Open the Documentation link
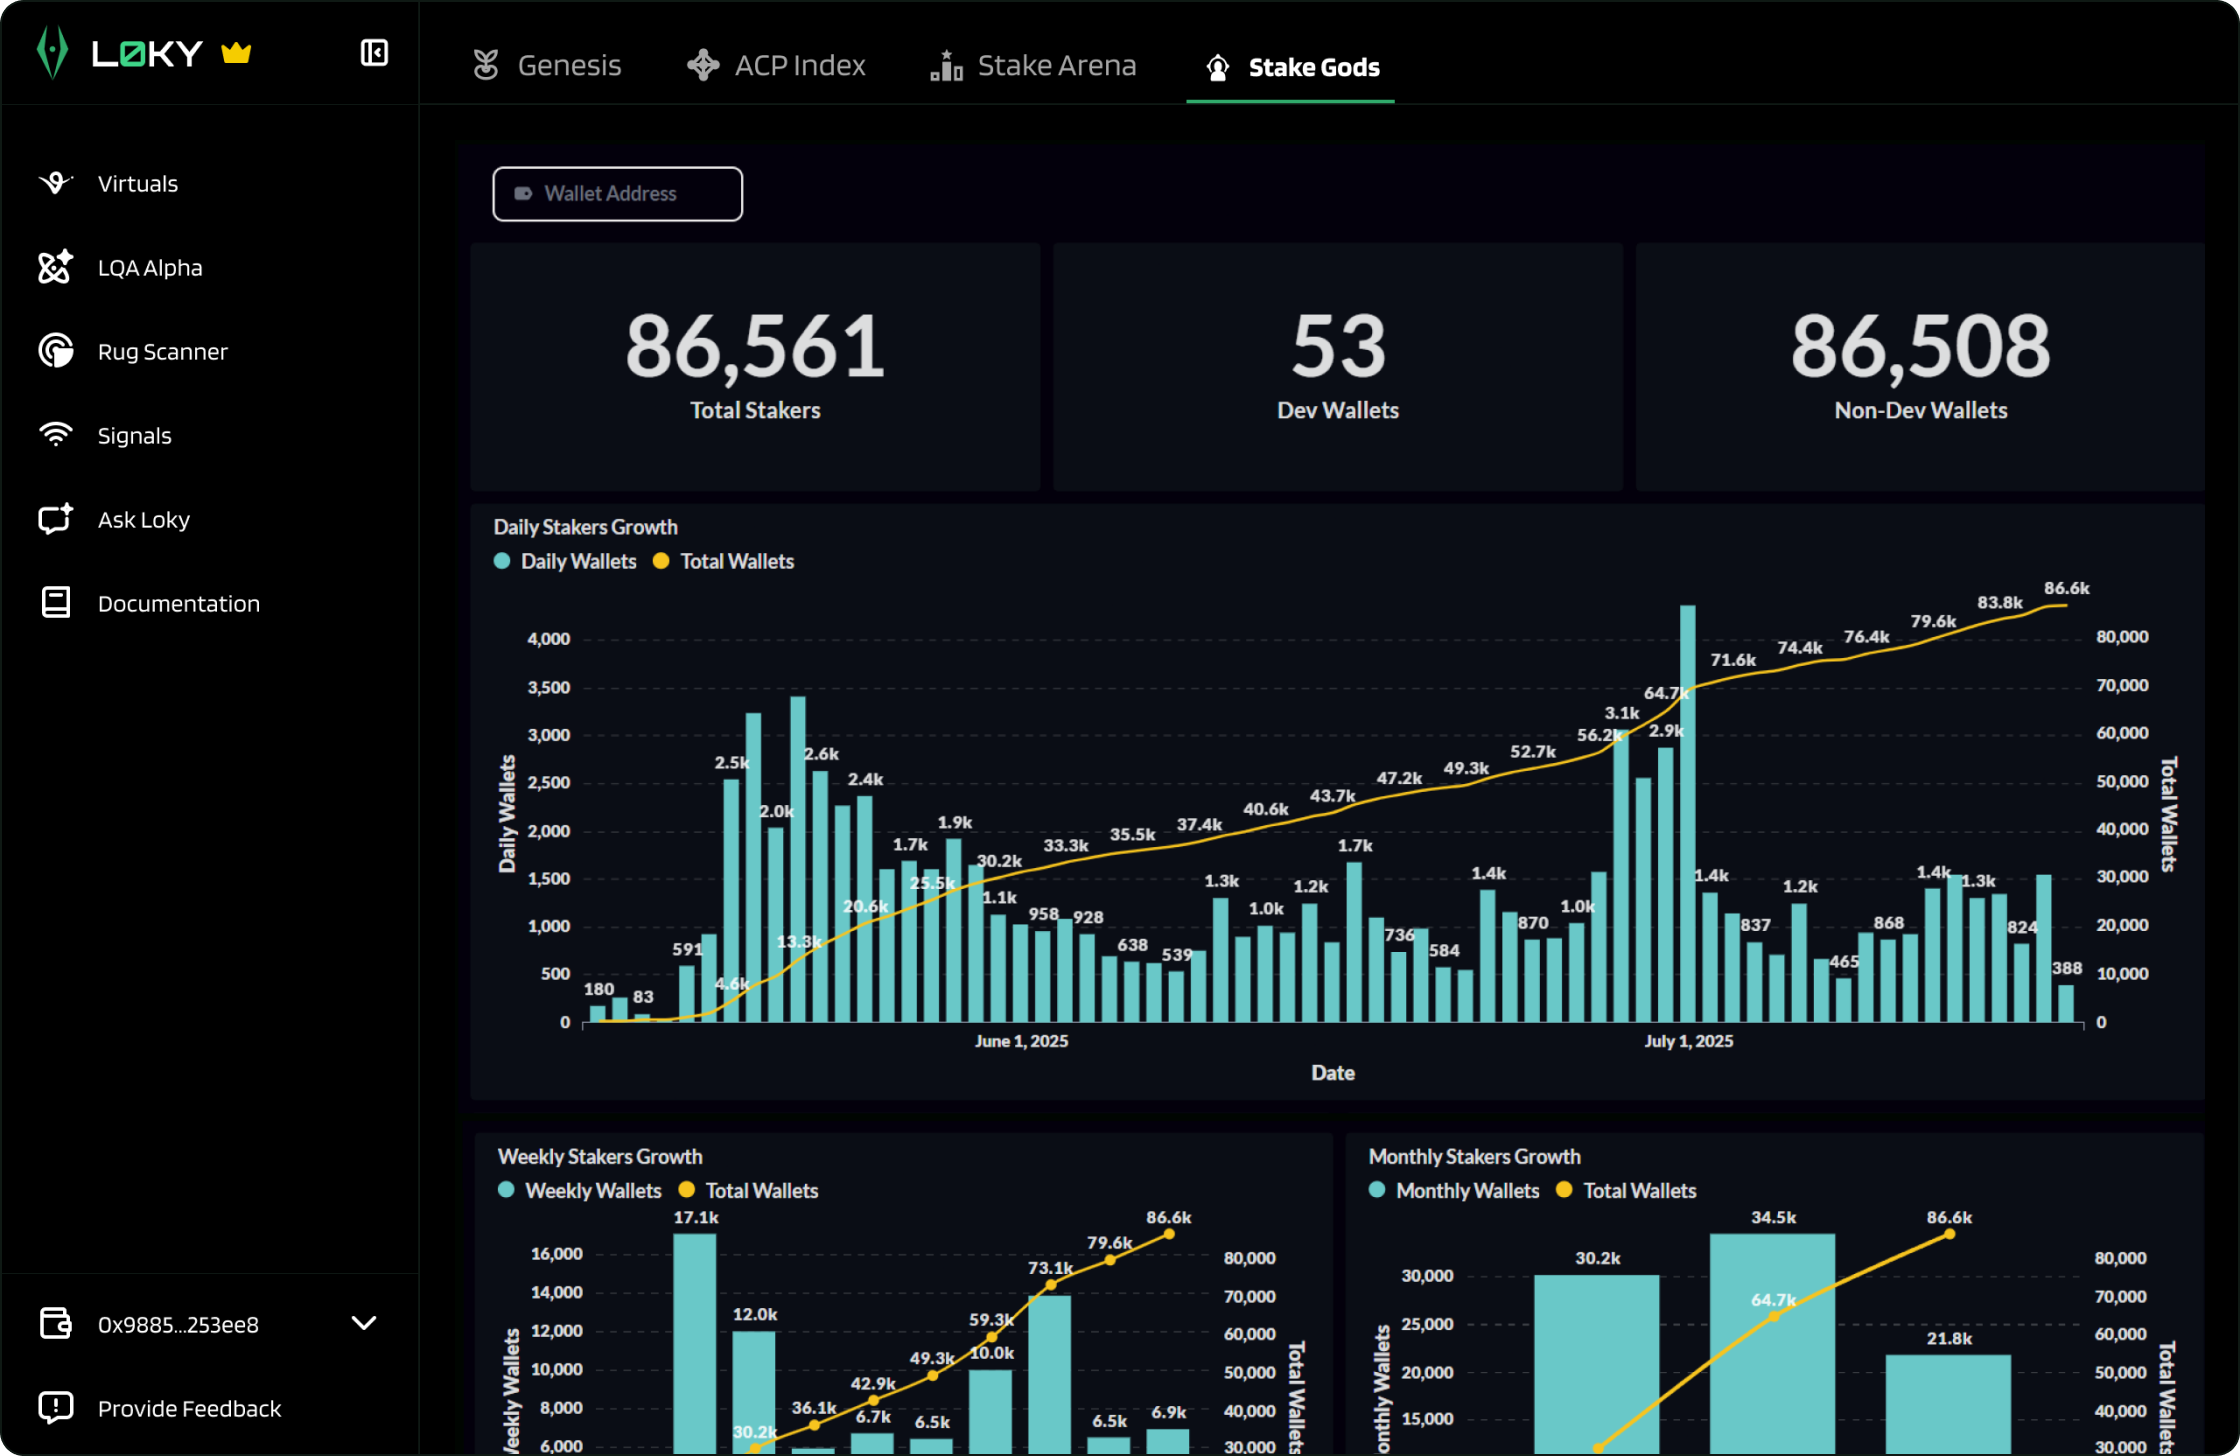 pyautogui.click(x=178, y=603)
